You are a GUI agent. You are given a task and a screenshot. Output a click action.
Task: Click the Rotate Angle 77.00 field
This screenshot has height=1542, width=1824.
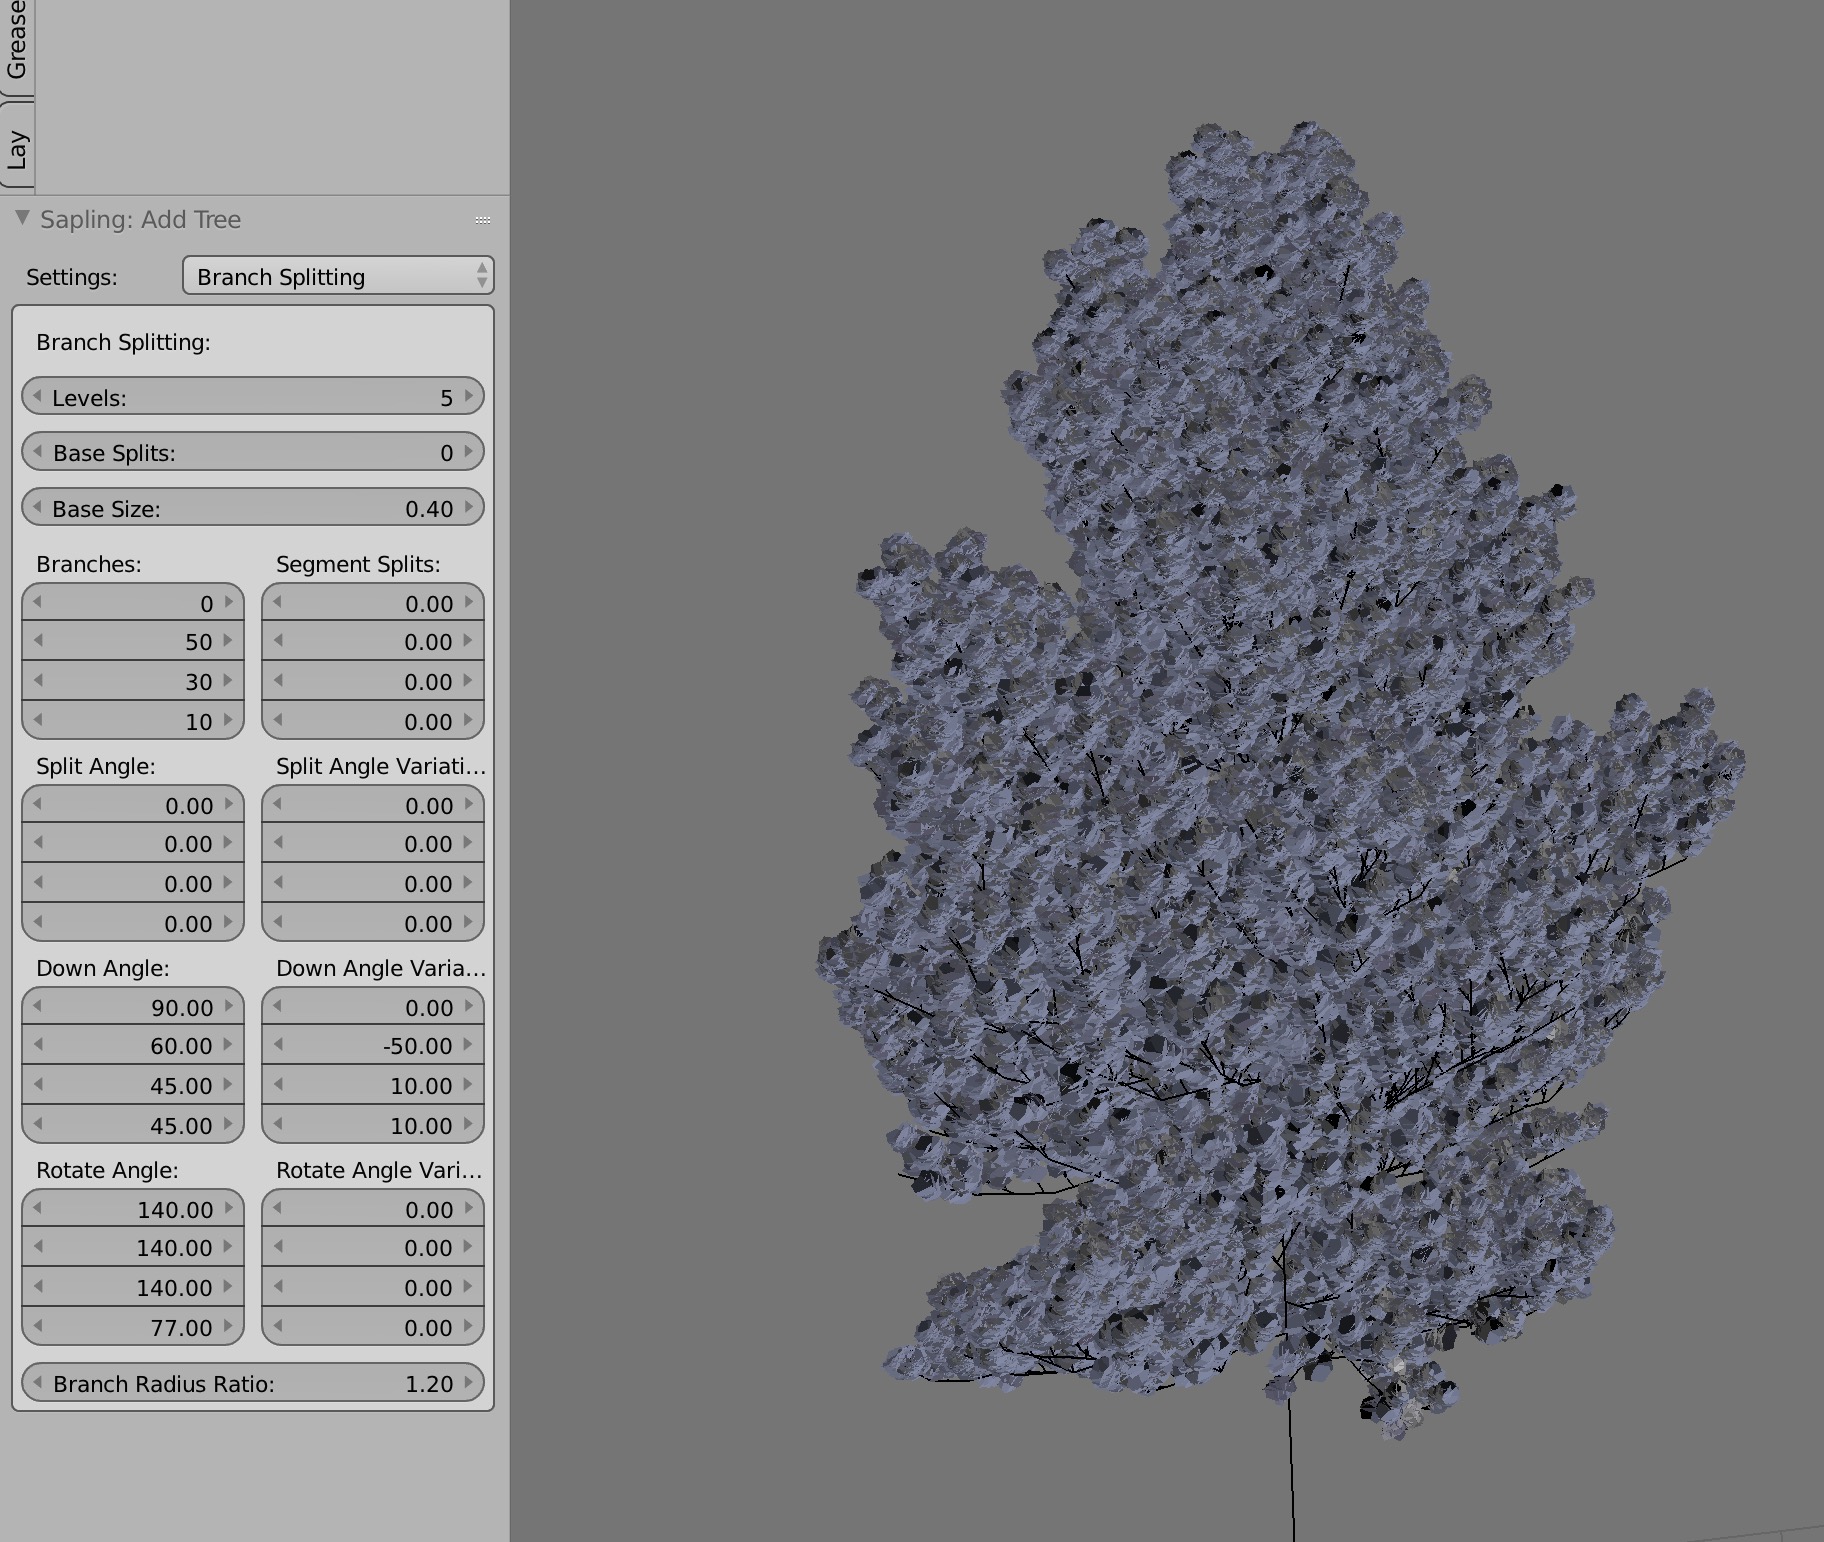pos(133,1327)
